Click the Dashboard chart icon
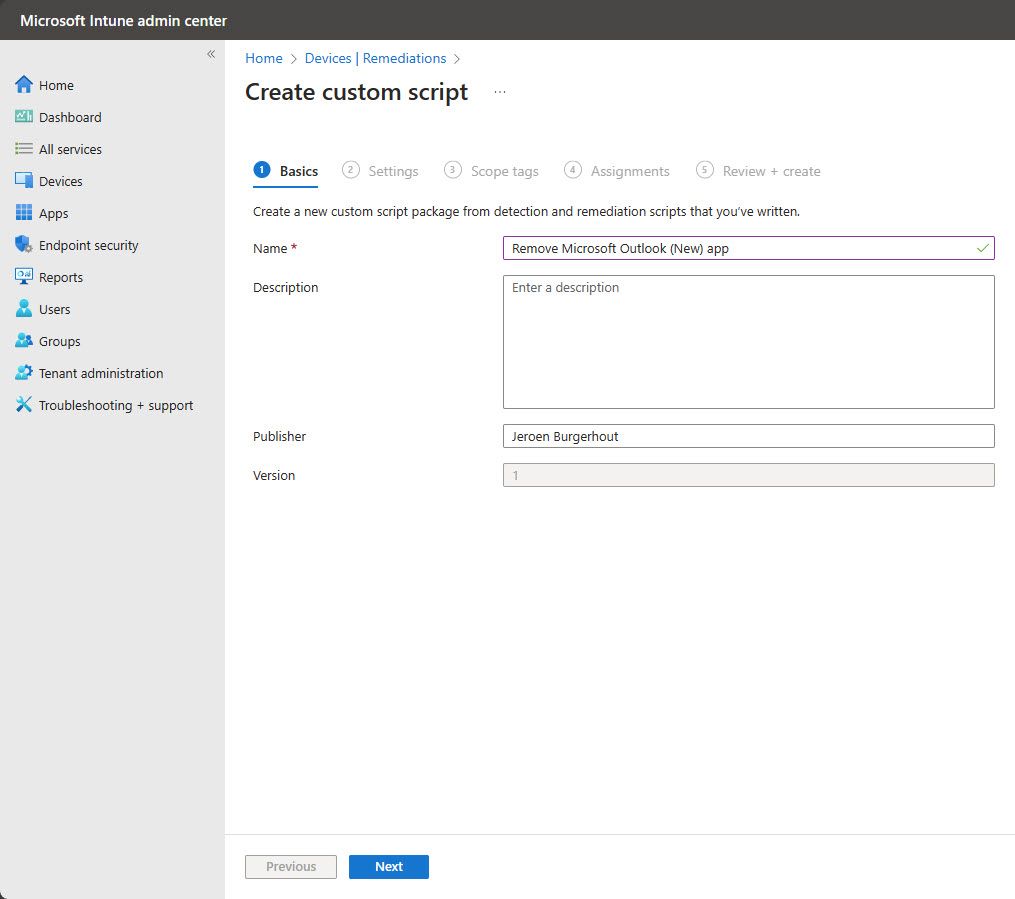 pyautogui.click(x=24, y=117)
